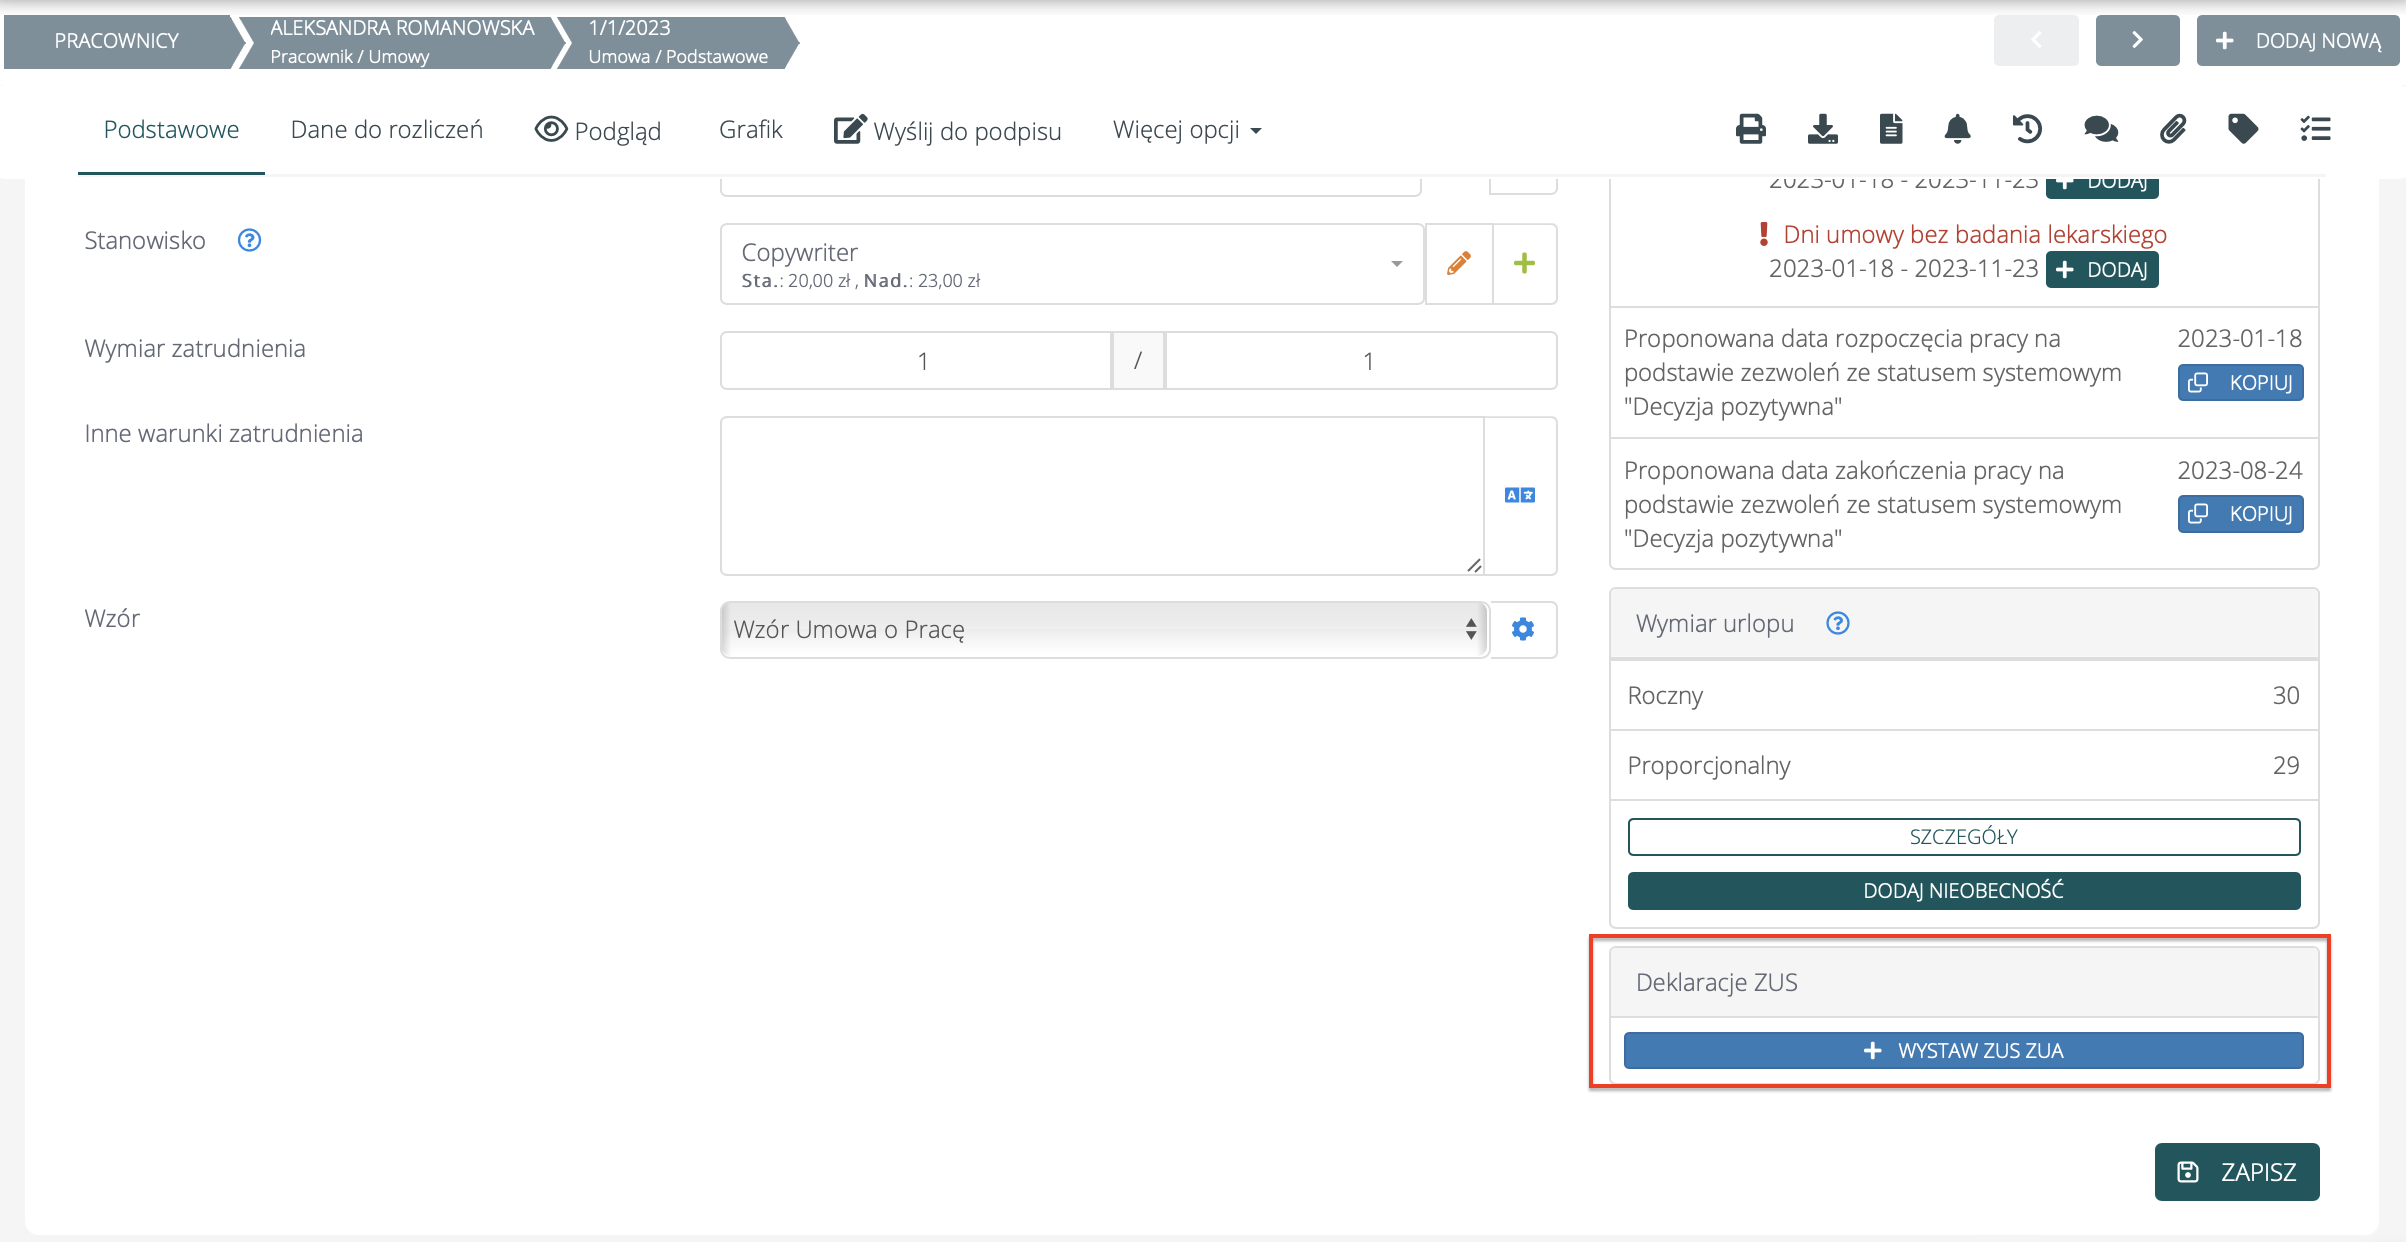Click translate icon beside Inne warunki field
Screen dimensions: 2406x1242
1520,495
